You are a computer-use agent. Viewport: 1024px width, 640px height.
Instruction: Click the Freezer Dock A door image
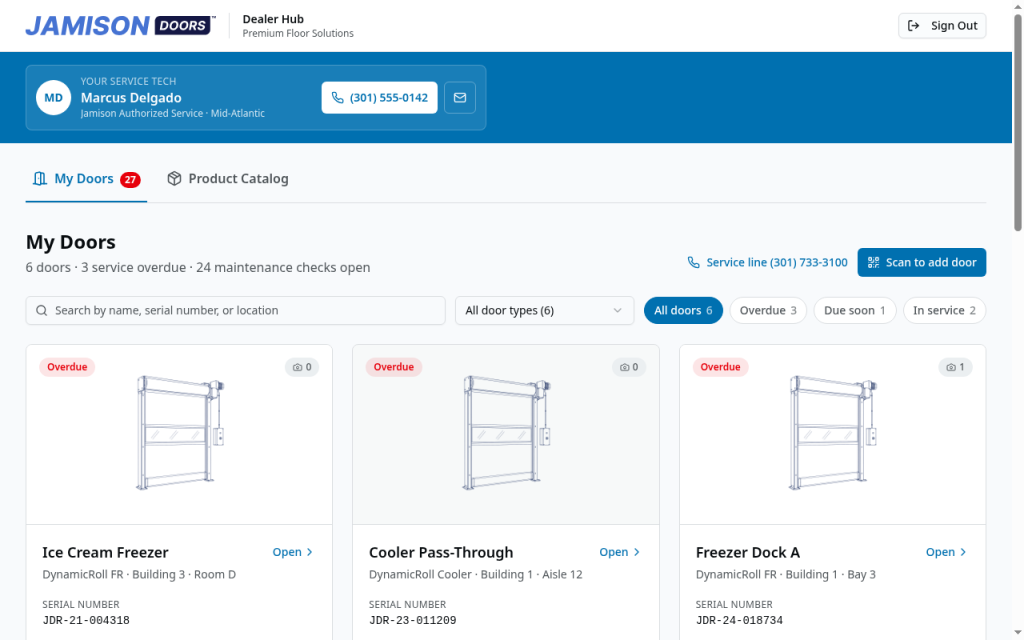[x=833, y=433]
